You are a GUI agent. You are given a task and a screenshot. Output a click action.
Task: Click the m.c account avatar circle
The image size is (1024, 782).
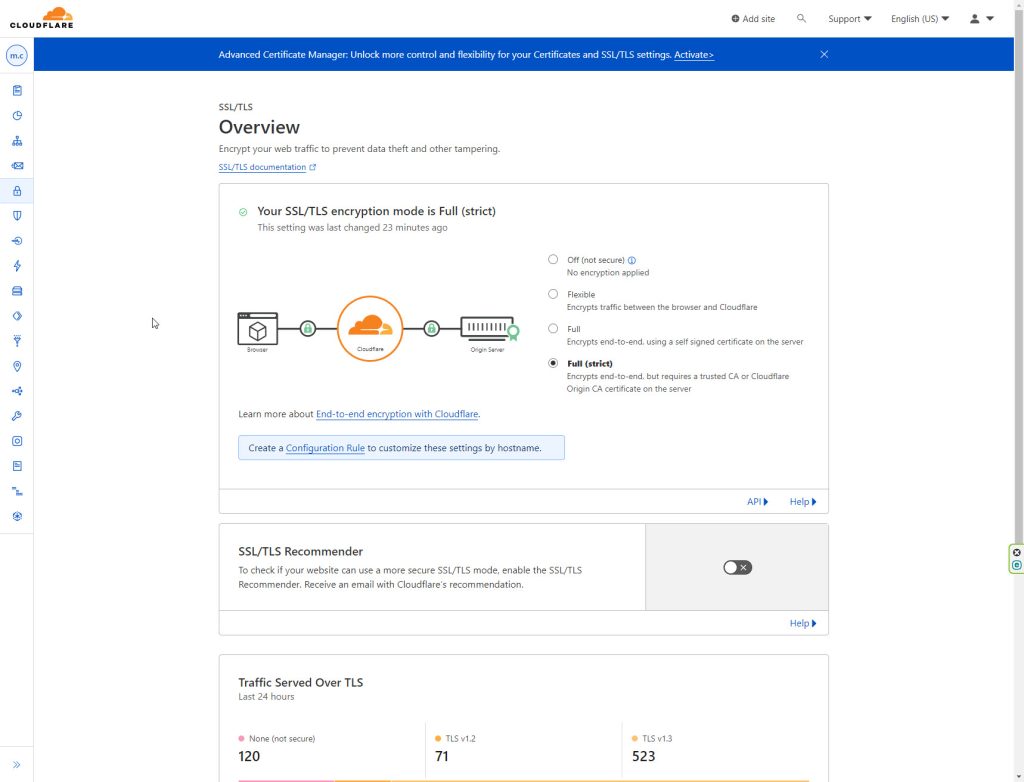click(16, 56)
